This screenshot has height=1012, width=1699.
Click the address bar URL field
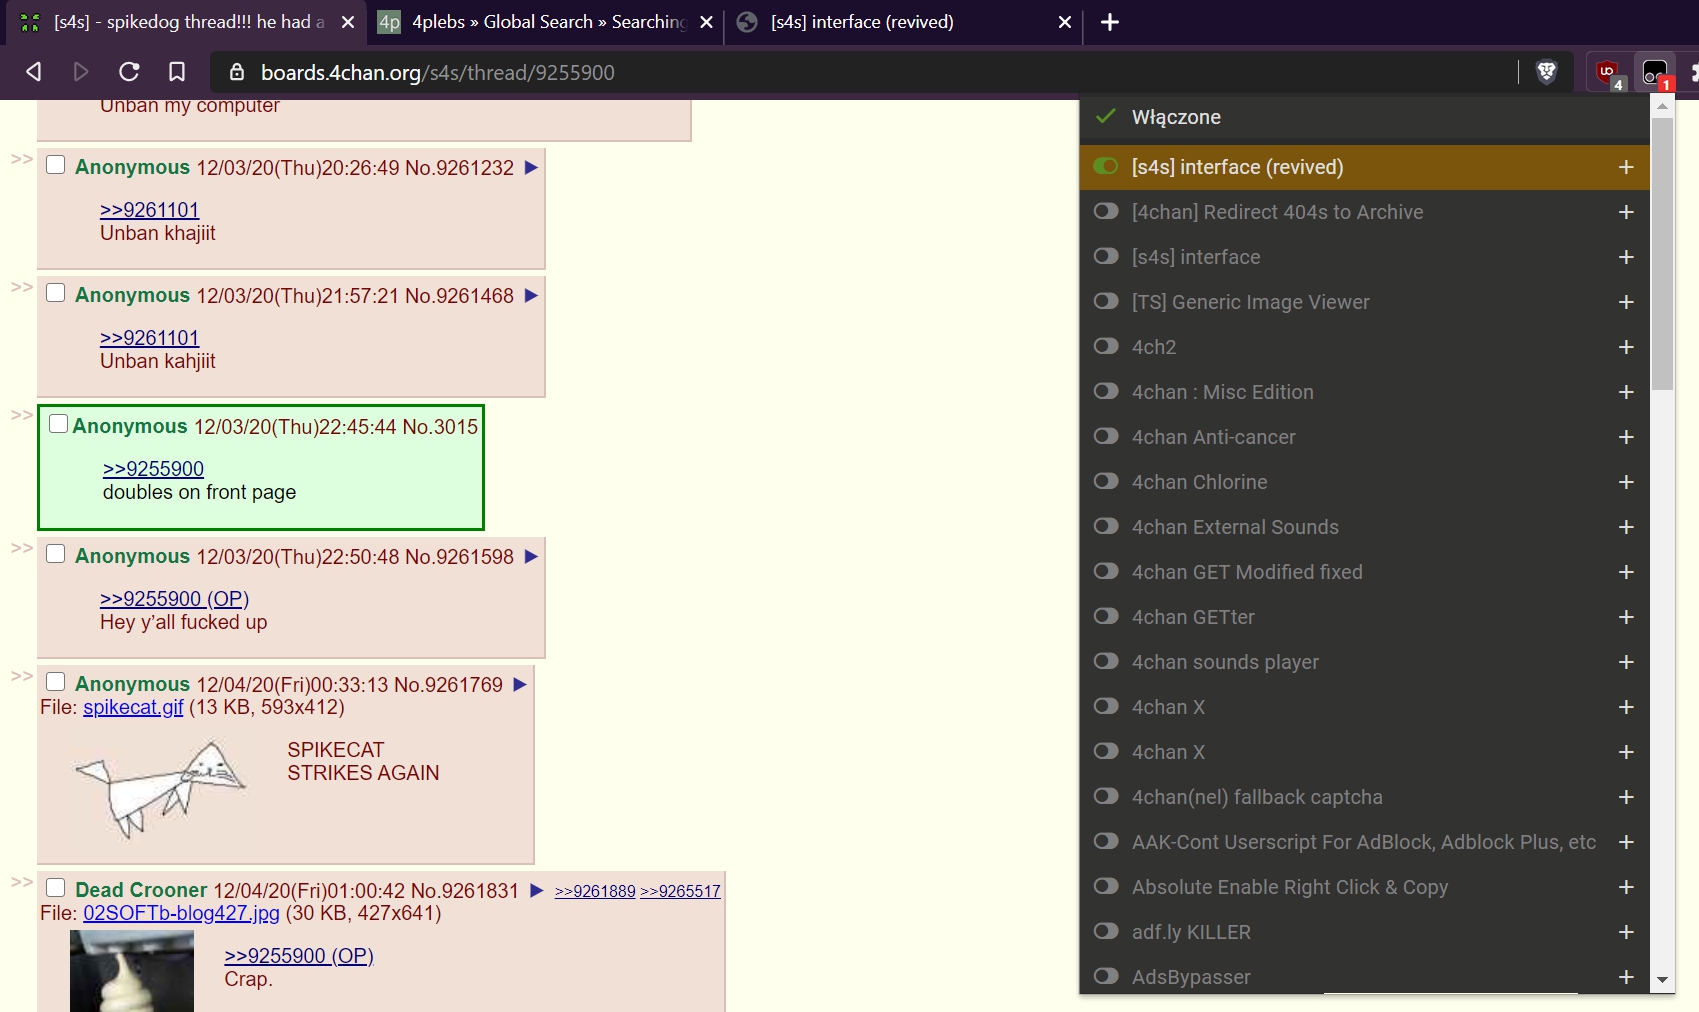click(x=865, y=72)
